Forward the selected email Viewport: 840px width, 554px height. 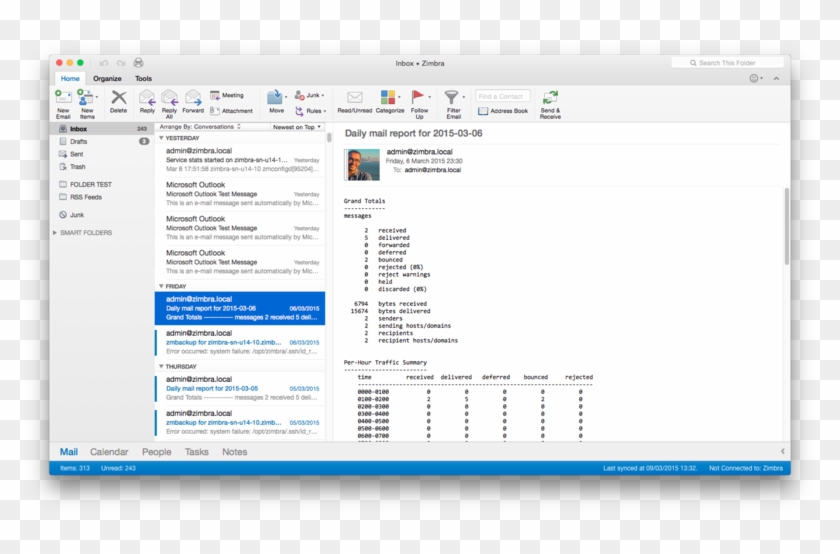pos(193,102)
